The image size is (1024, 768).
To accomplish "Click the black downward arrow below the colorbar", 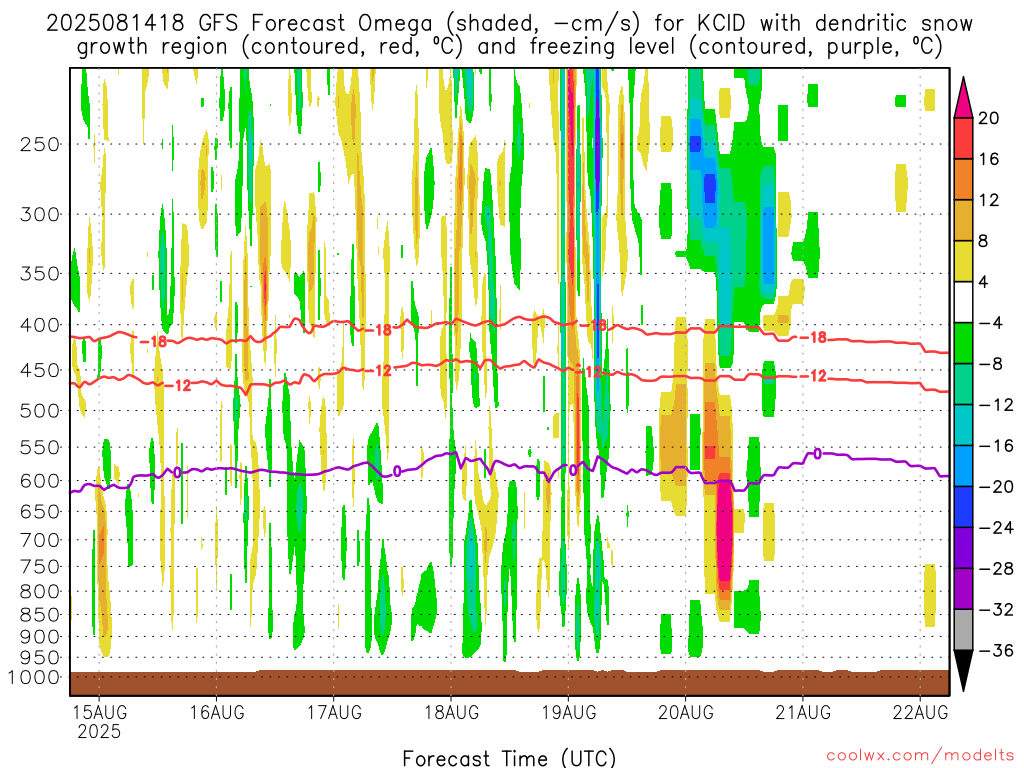I will (963, 669).
